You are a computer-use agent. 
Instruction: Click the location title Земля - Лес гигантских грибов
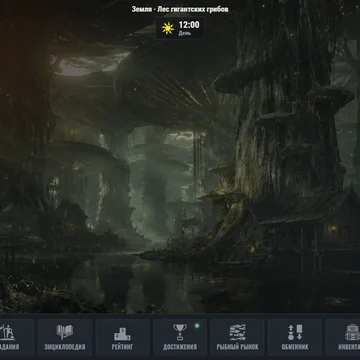pyautogui.click(x=180, y=9)
